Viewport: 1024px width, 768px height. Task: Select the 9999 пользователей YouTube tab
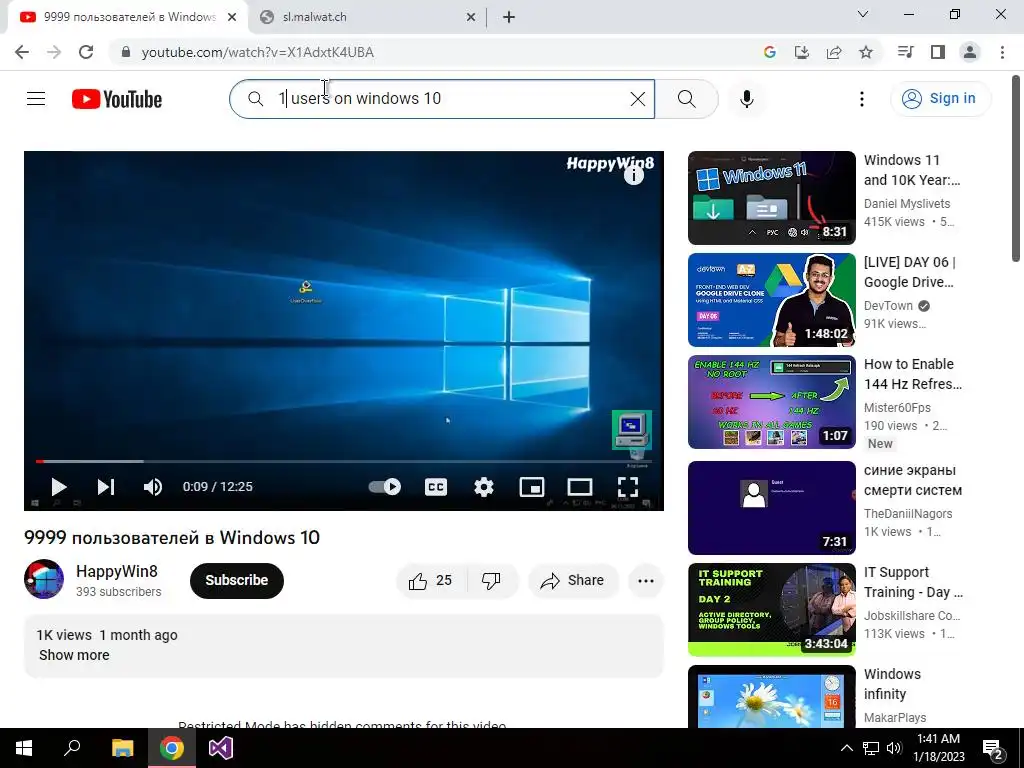click(x=129, y=17)
